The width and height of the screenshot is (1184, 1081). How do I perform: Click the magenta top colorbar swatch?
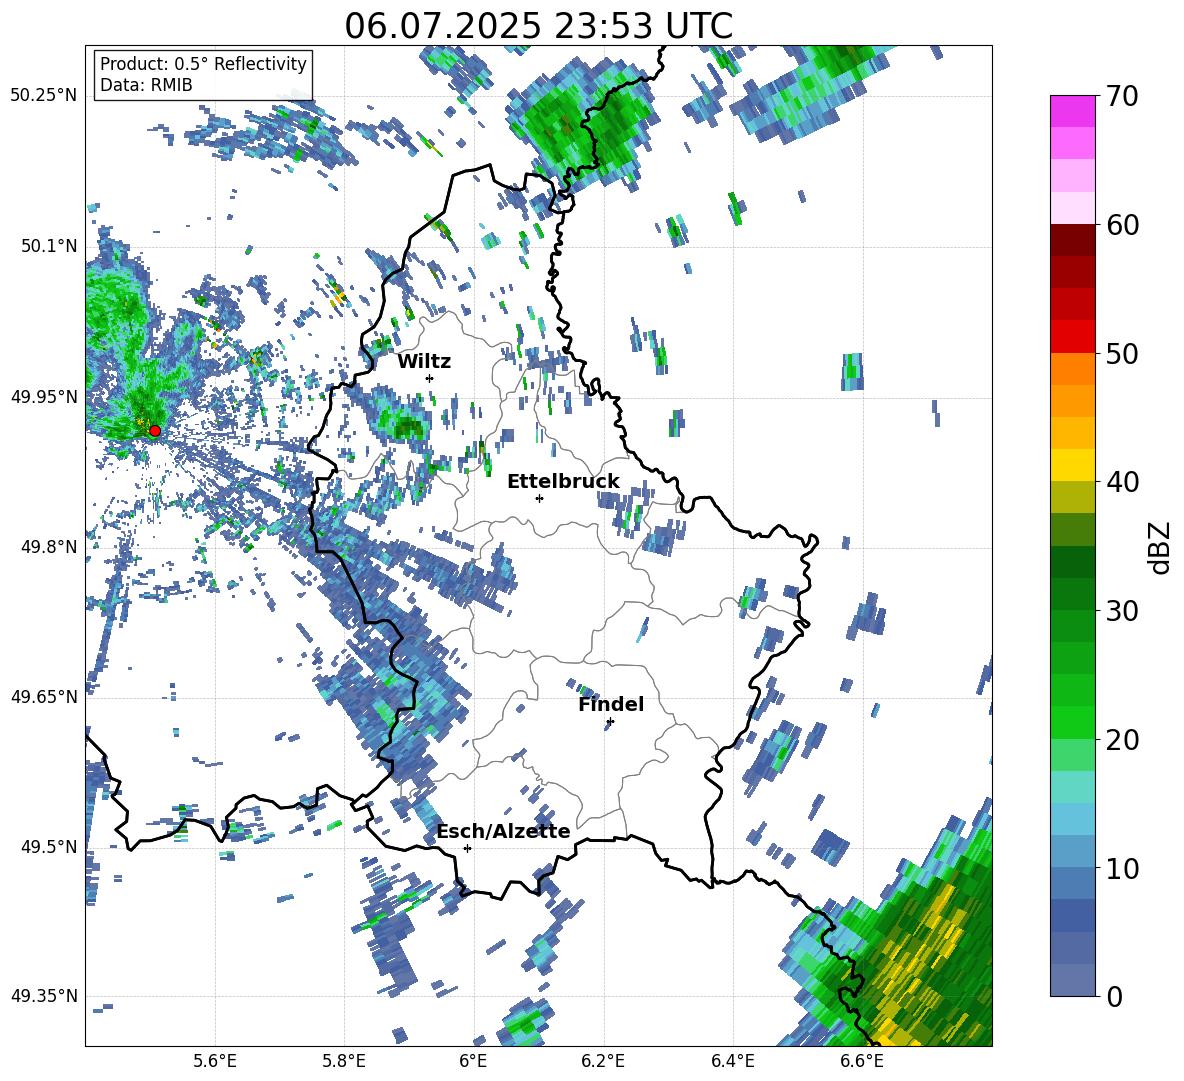[1072, 111]
